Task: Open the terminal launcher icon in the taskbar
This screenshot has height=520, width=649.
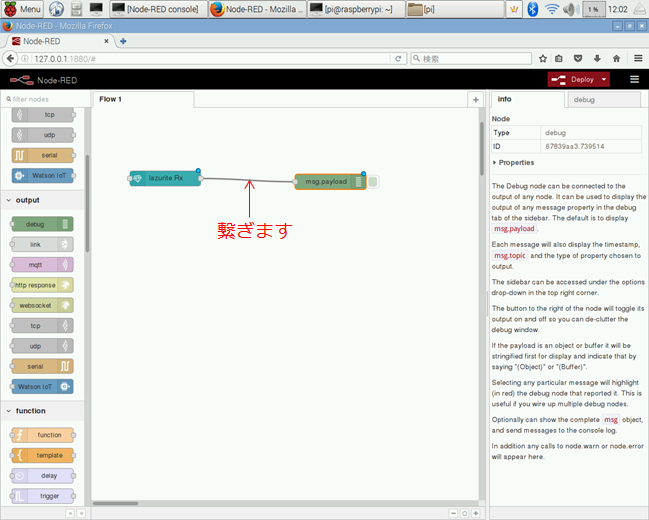Action: (96, 9)
